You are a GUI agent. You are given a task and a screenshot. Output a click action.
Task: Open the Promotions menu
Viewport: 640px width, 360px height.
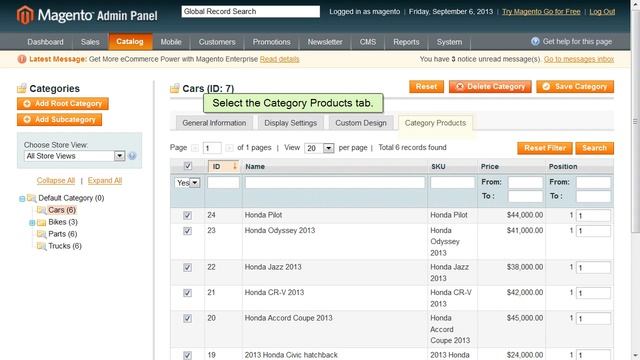(271, 42)
